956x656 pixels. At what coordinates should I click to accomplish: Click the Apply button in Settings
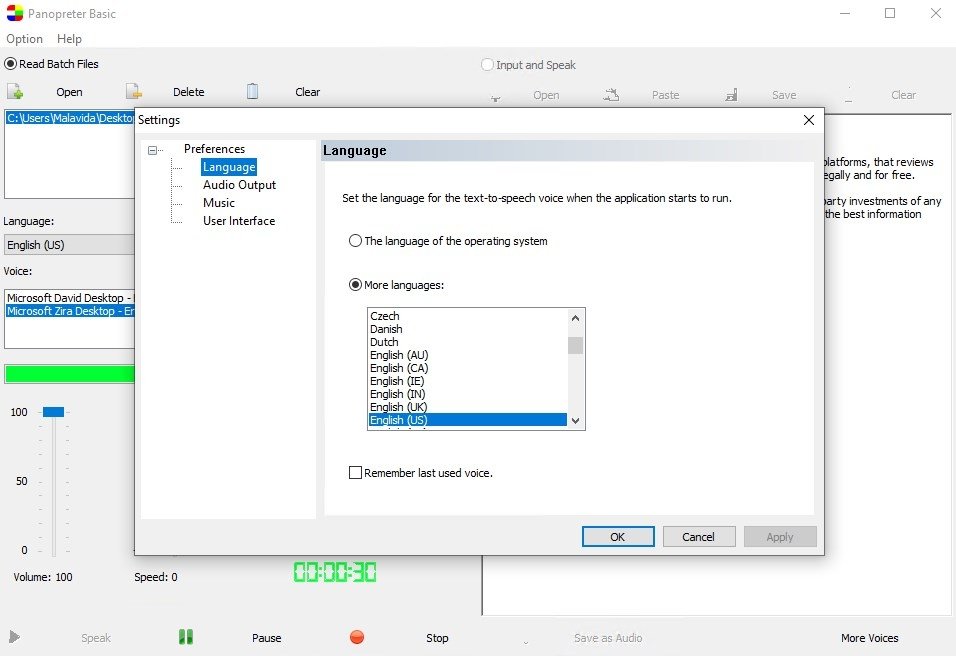(x=780, y=537)
